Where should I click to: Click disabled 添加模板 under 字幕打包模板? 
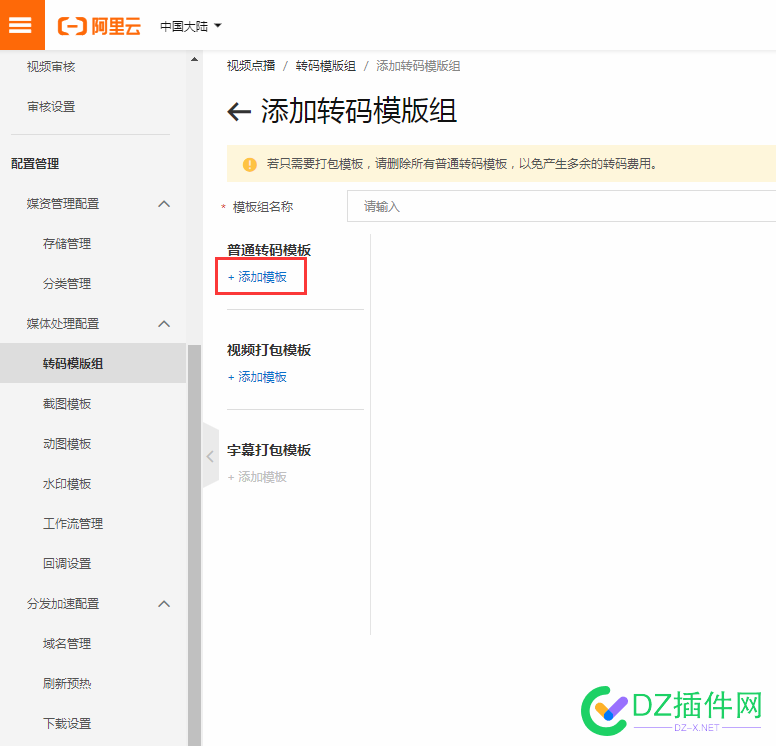[x=257, y=477]
